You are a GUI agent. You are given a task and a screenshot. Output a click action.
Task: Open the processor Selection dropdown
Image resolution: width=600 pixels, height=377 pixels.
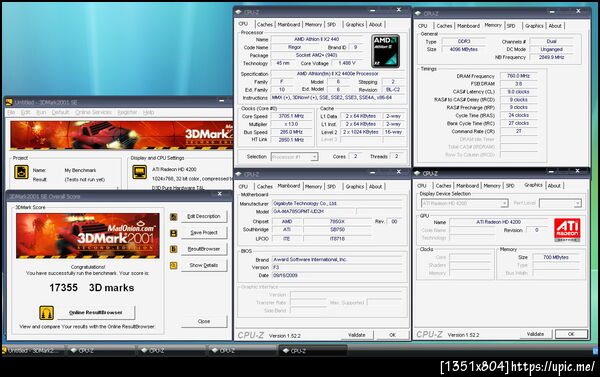tap(295, 157)
